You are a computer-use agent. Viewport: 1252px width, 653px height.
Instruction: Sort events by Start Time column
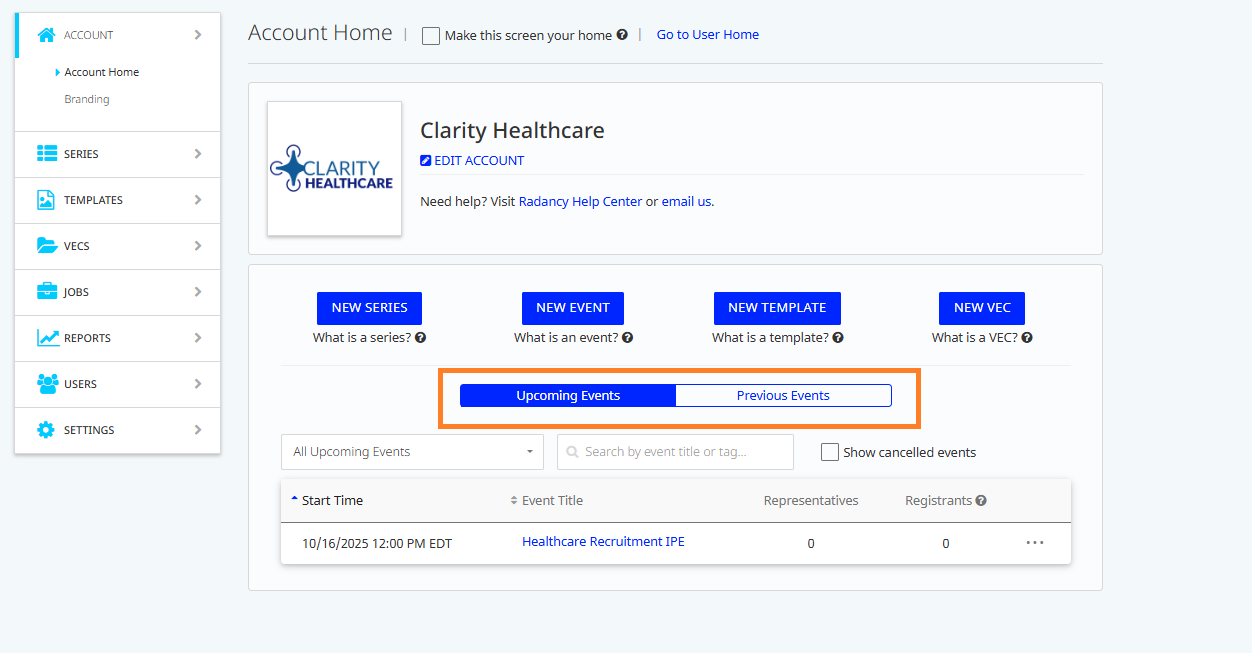click(332, 501)
